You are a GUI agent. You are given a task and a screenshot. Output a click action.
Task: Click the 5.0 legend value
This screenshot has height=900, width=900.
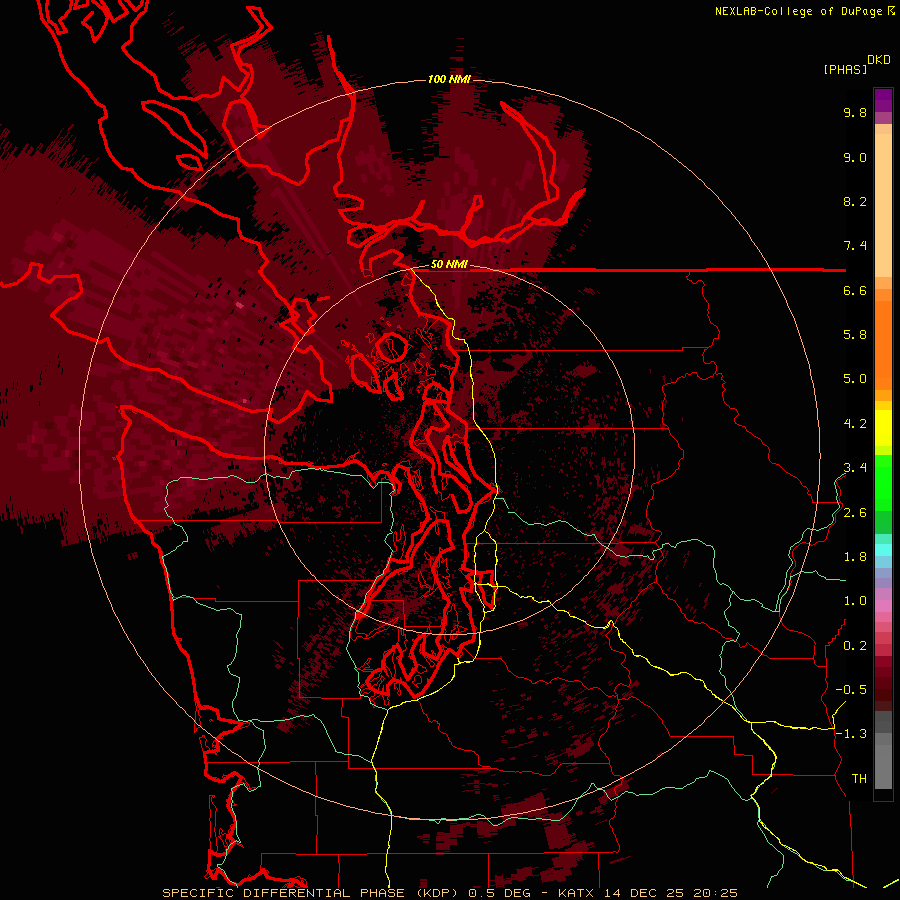(x=855, y=379)
